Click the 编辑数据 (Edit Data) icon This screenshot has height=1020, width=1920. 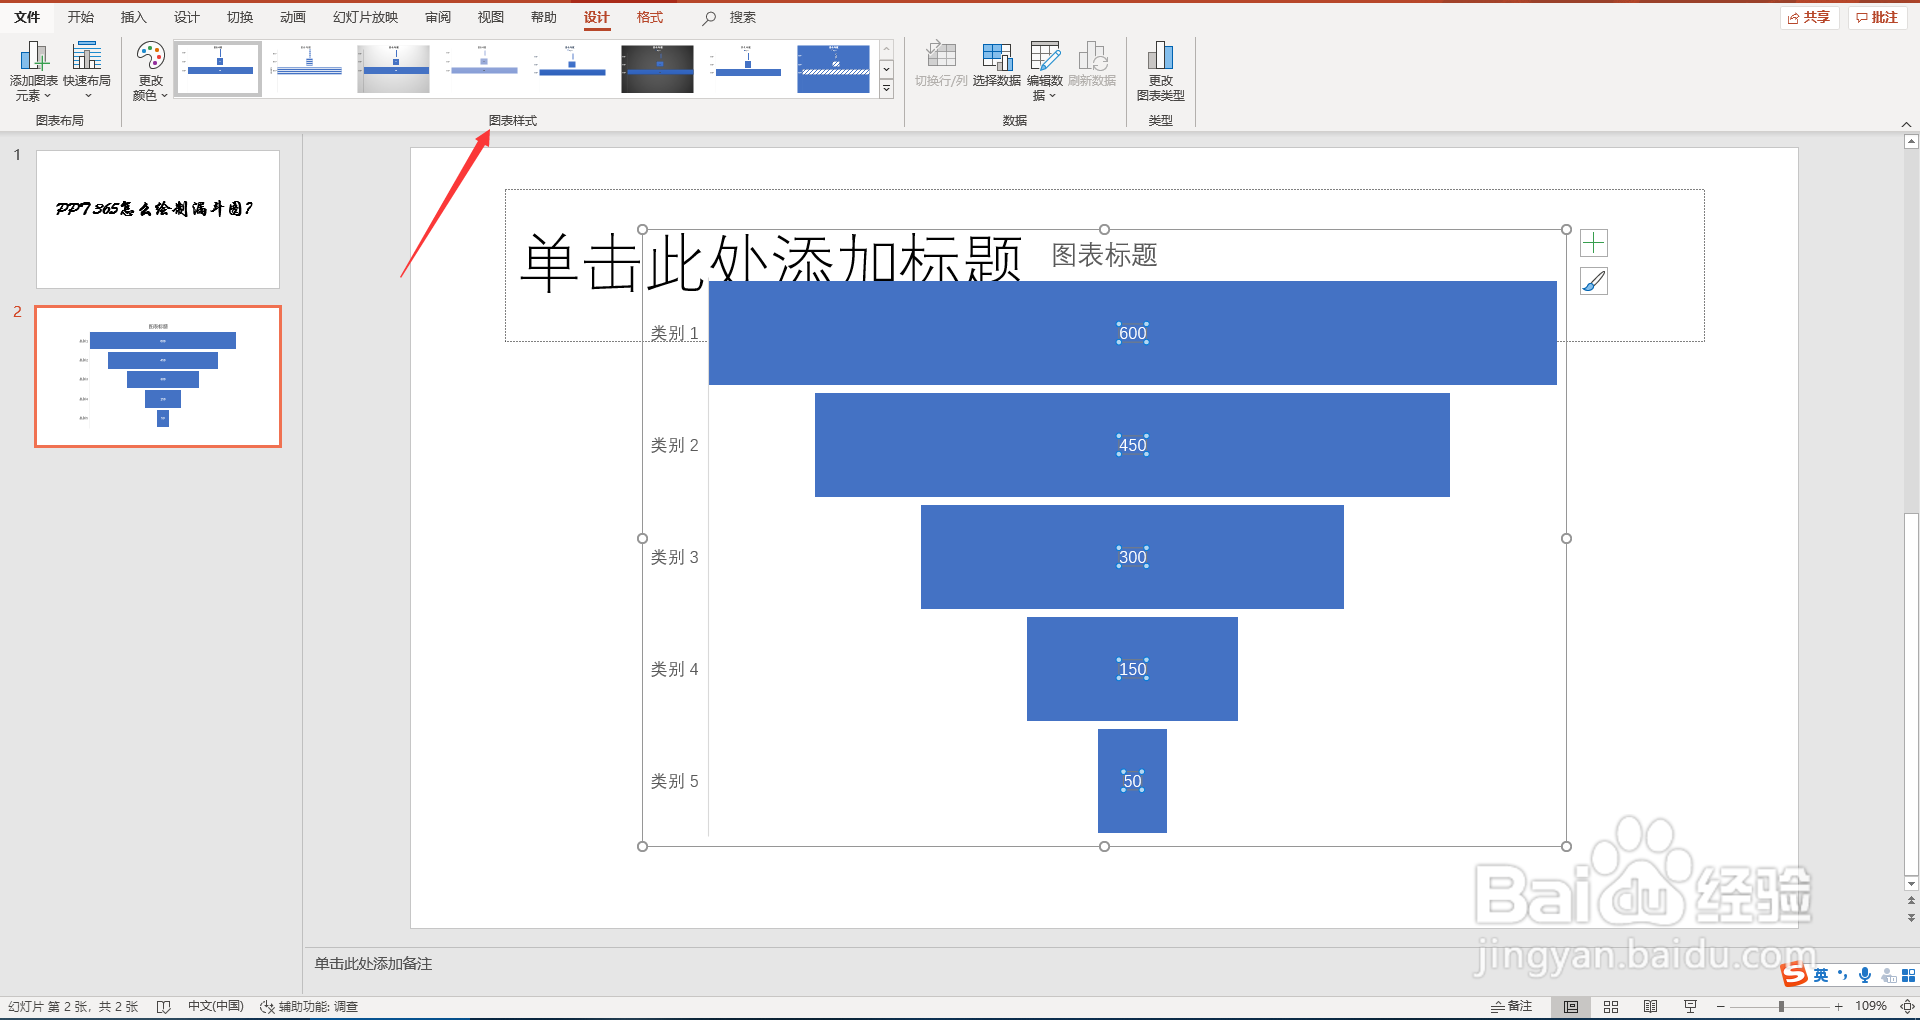pos(1045,60)
